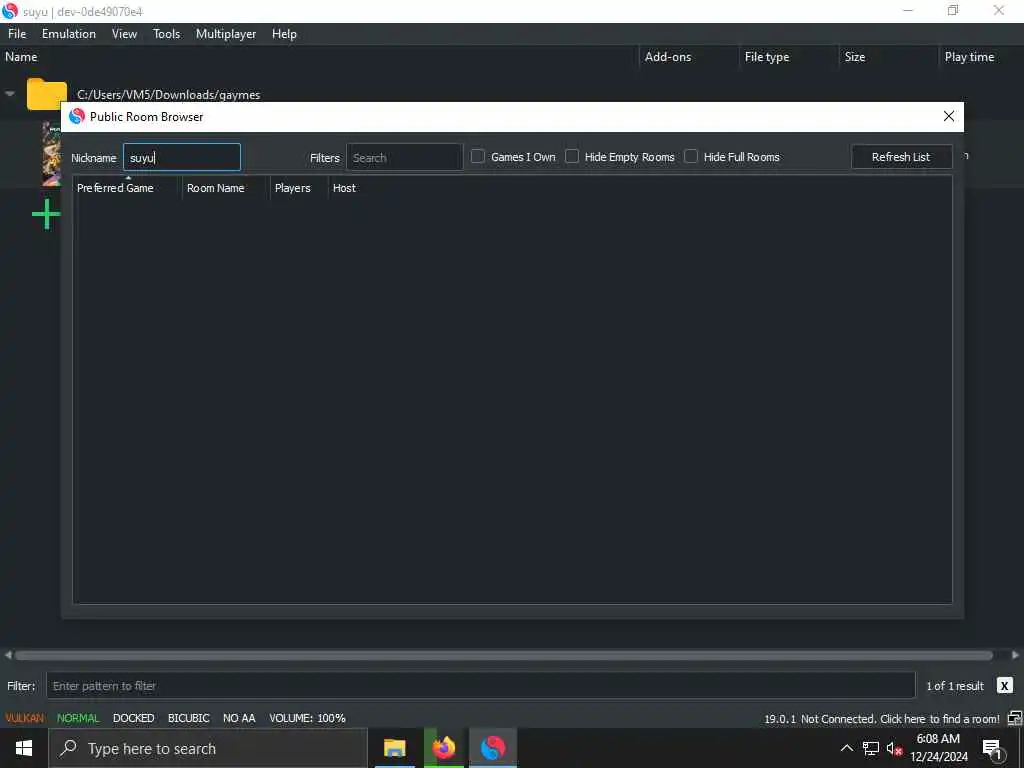Click the suyu logo in the title bar
The height and width of the screenshot is (768, 1024).
click(10, 11)
